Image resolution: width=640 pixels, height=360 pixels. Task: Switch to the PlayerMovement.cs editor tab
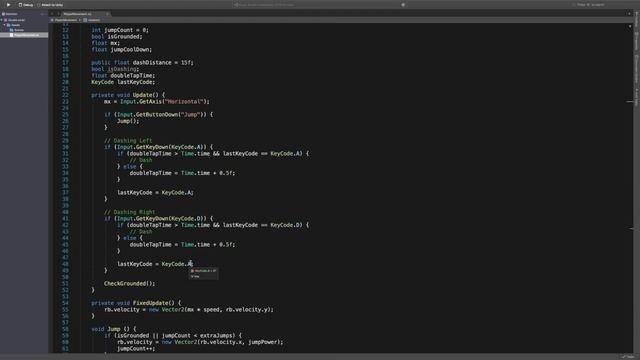78,14
